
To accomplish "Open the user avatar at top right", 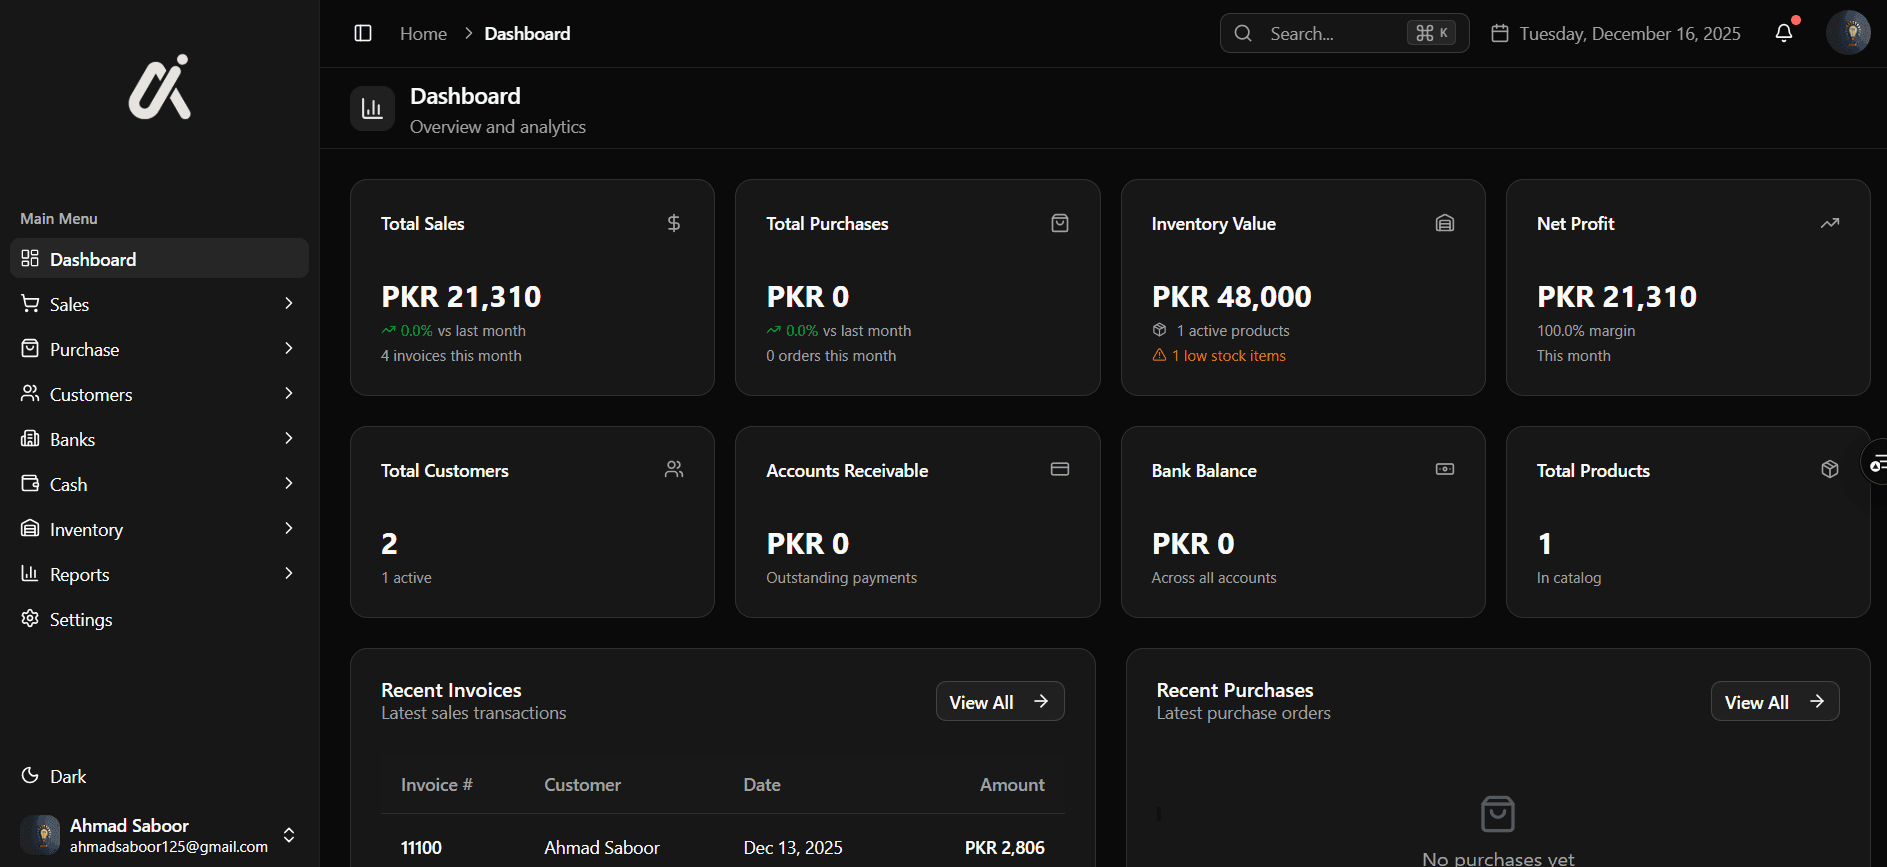I will pyautogui.click(x=1848, y=33).
